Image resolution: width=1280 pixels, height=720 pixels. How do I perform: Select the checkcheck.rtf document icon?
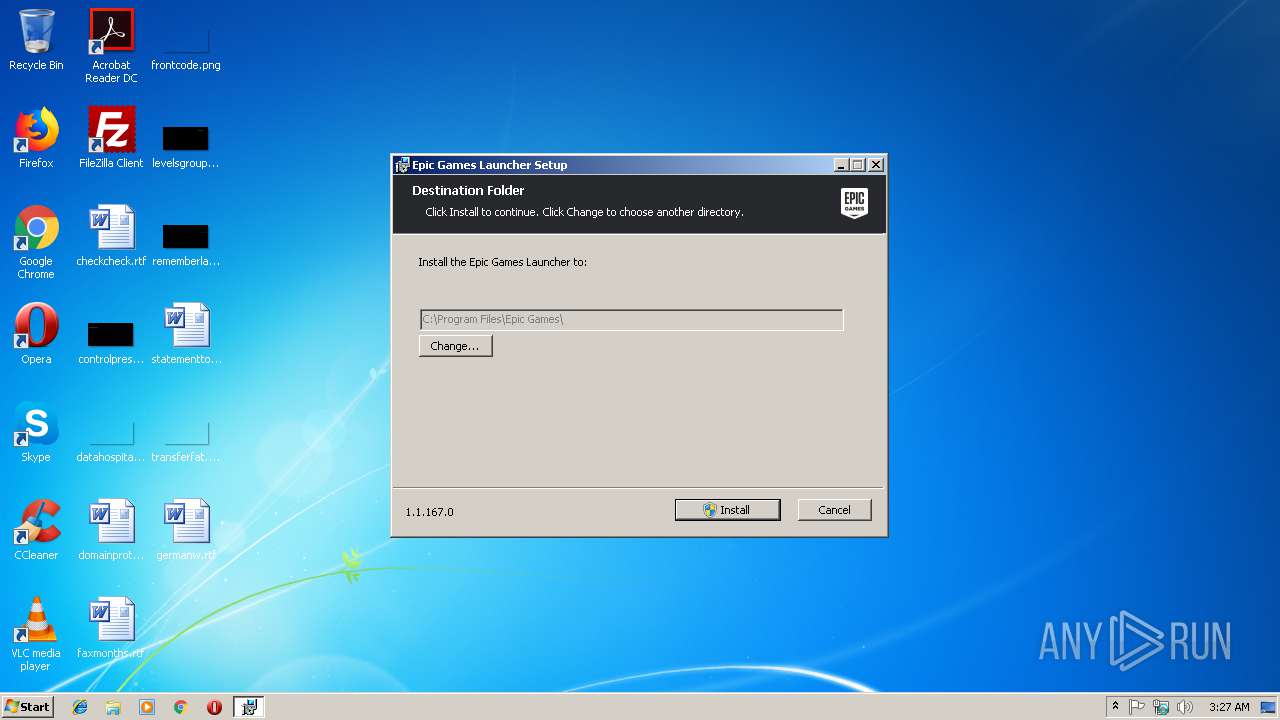click(x=111, y=236)
